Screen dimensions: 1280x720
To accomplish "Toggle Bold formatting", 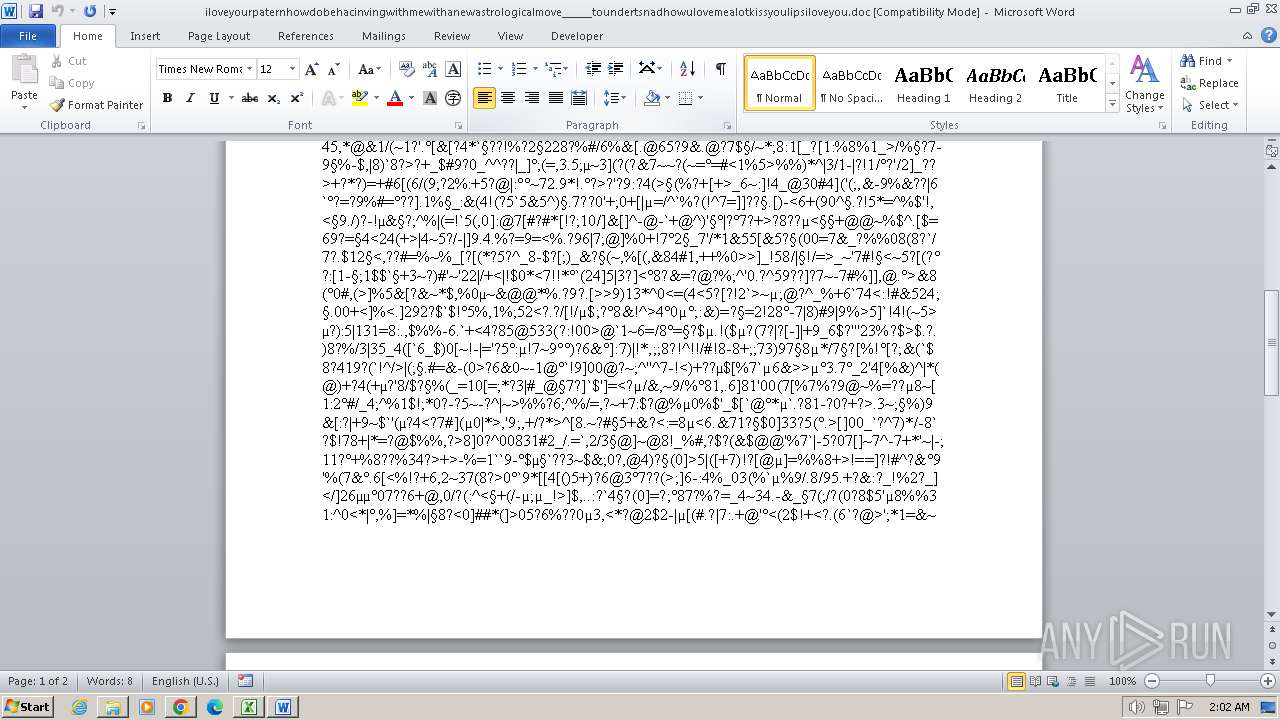I will [x=167, y=98].
